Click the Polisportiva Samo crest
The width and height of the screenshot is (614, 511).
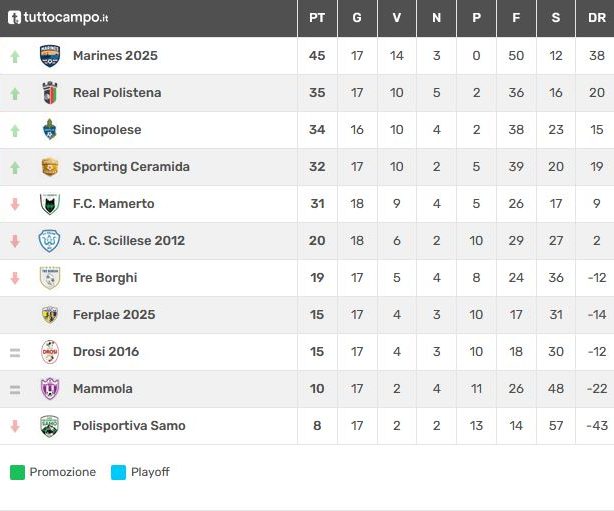click(x=49, y=426)
